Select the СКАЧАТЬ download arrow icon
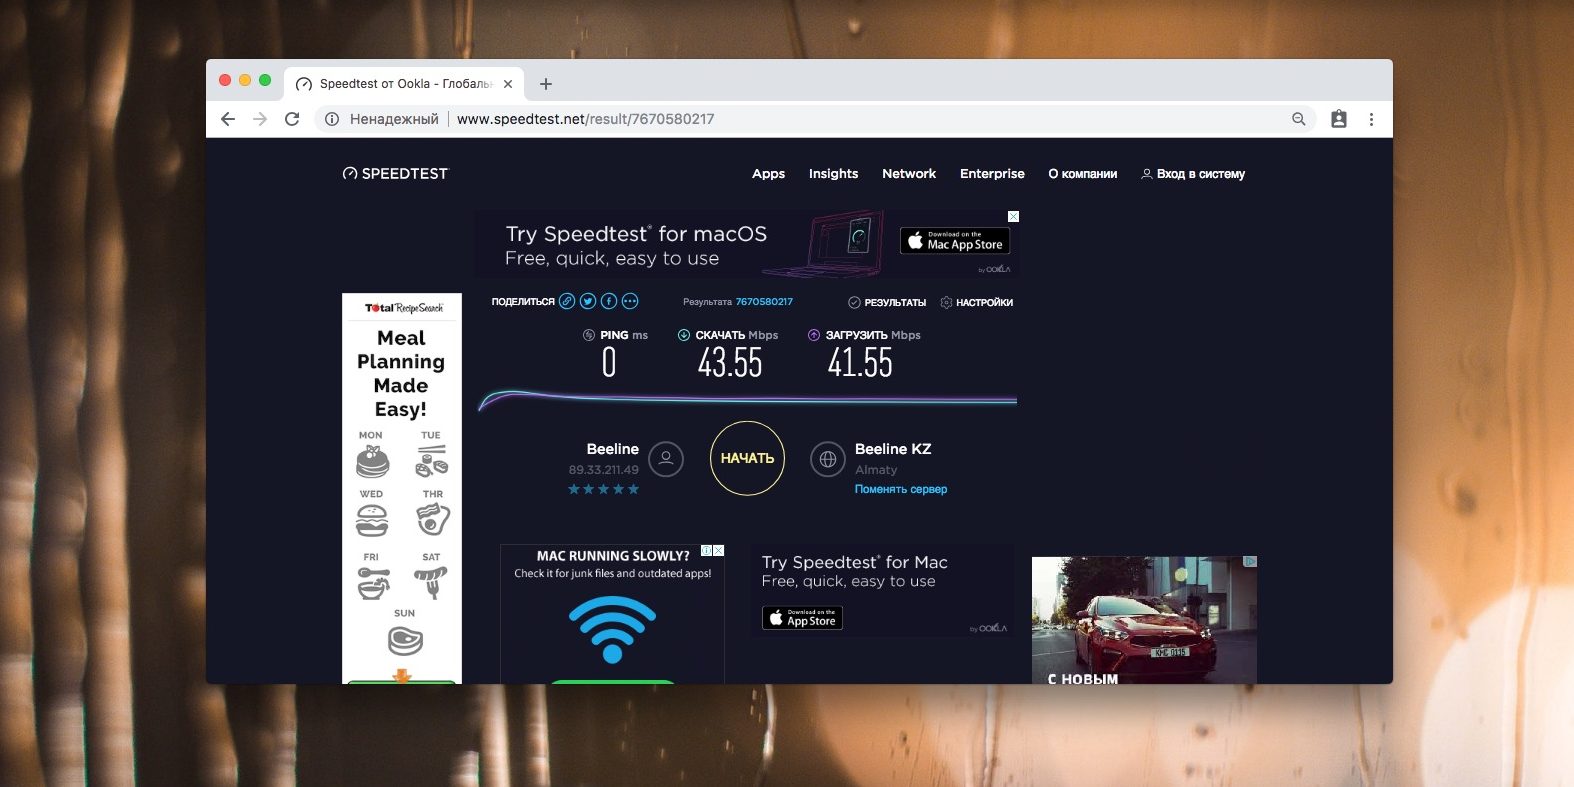 pos(684,335)
